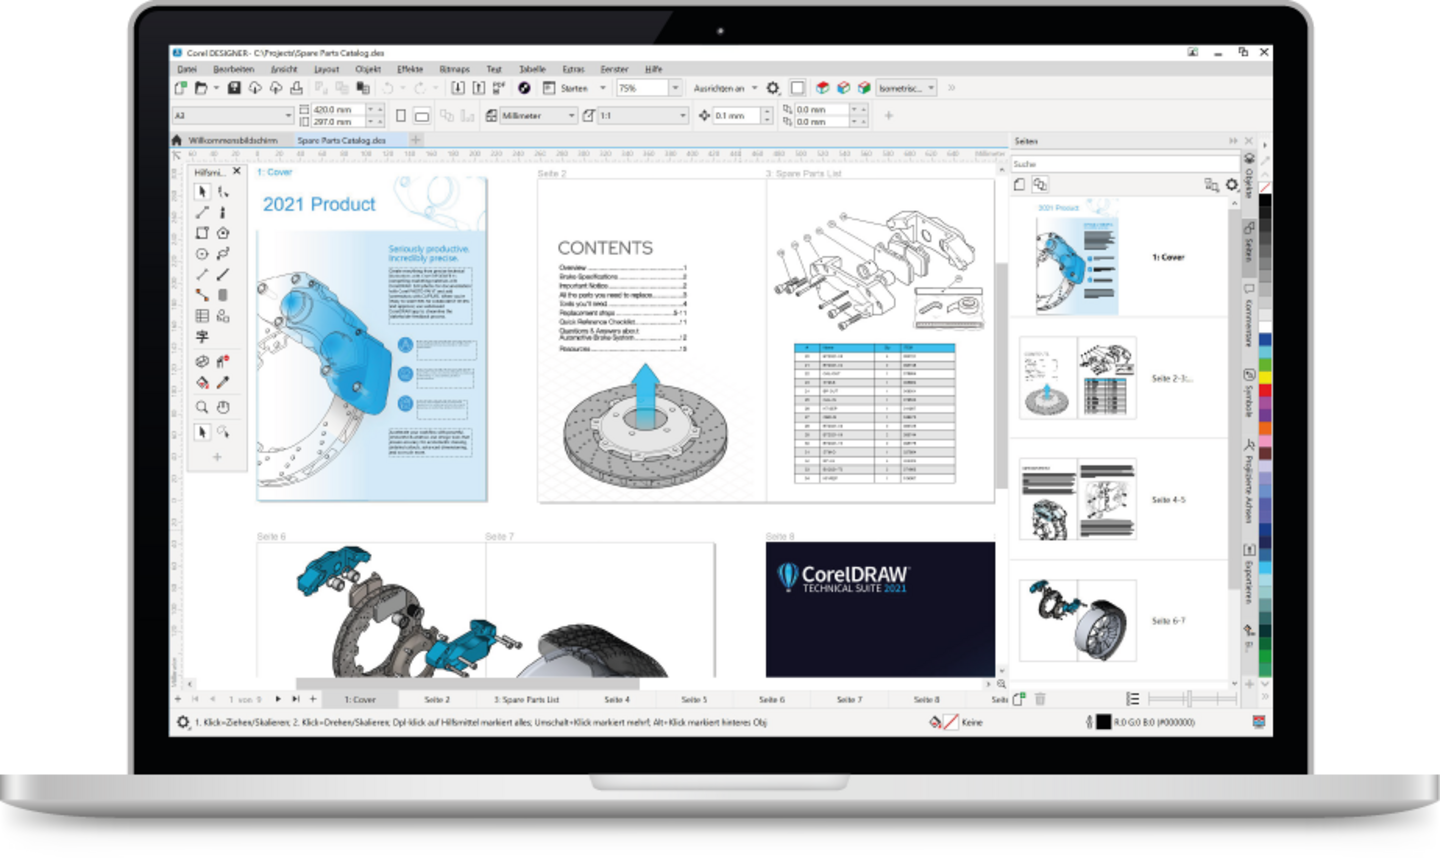Toggle portrait page orientation
The image size is (1440, 862).
click(401, 116)
